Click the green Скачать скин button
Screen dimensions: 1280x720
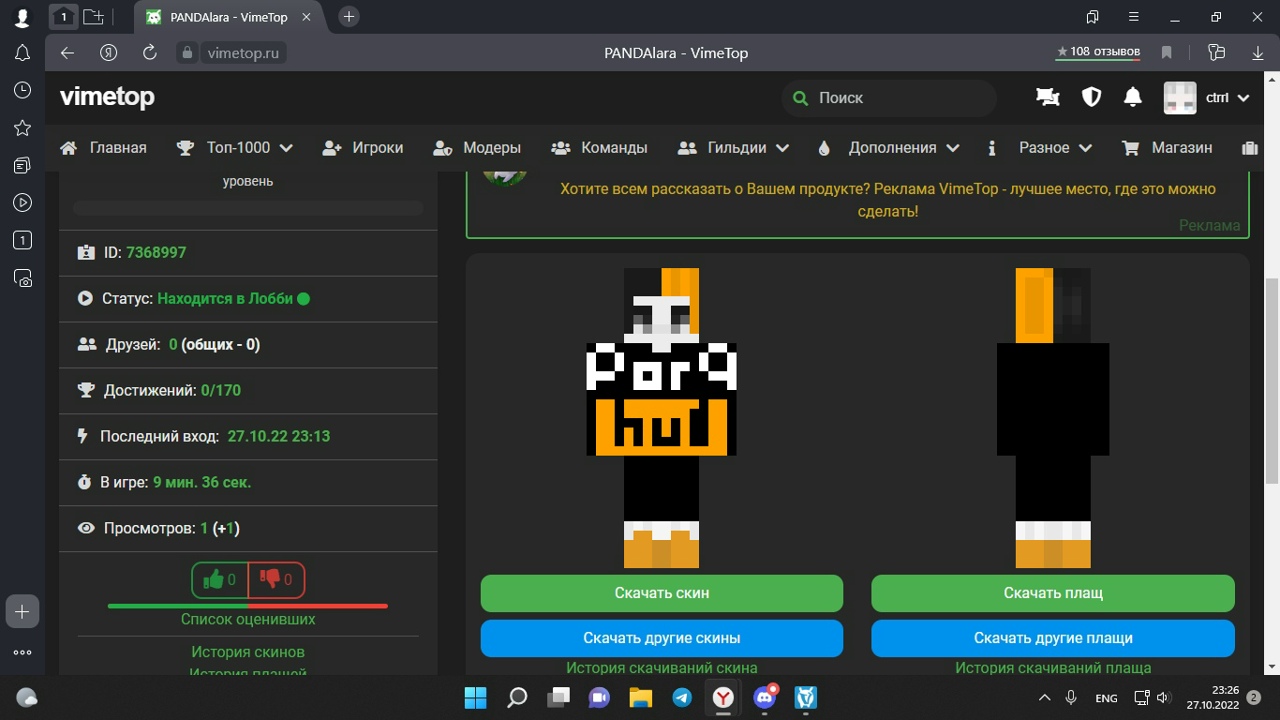click(x=661, y=593)
